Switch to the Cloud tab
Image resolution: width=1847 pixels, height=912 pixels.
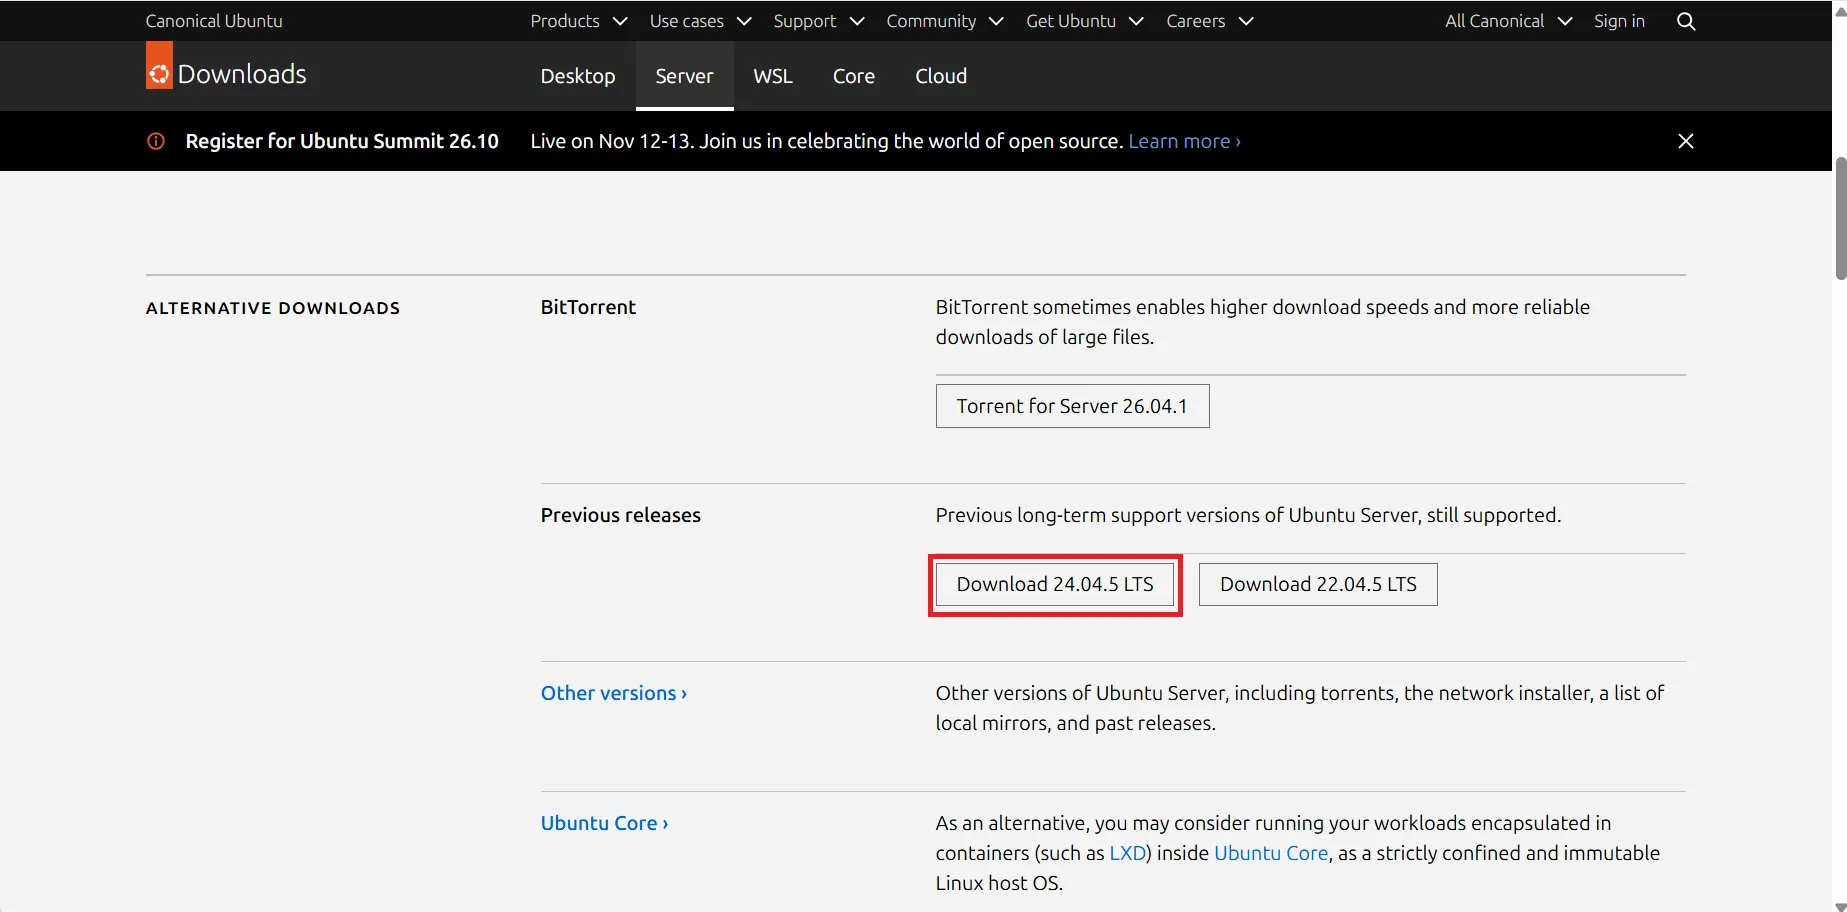(x=941, y=76)
